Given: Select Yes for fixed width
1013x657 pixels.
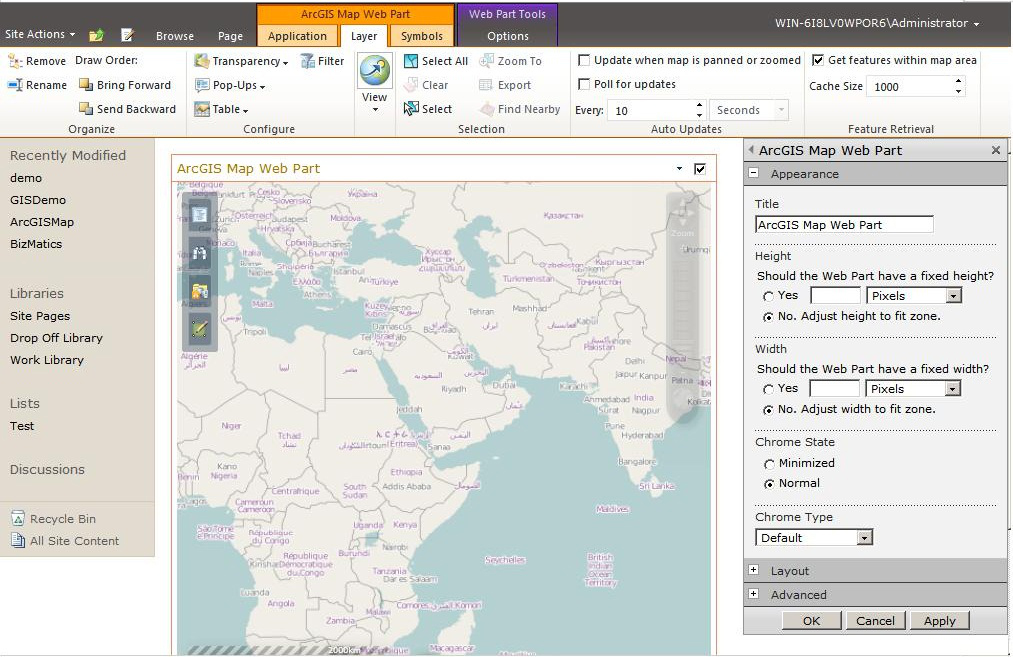Looking at the screenshot, I should pos(768,389).
